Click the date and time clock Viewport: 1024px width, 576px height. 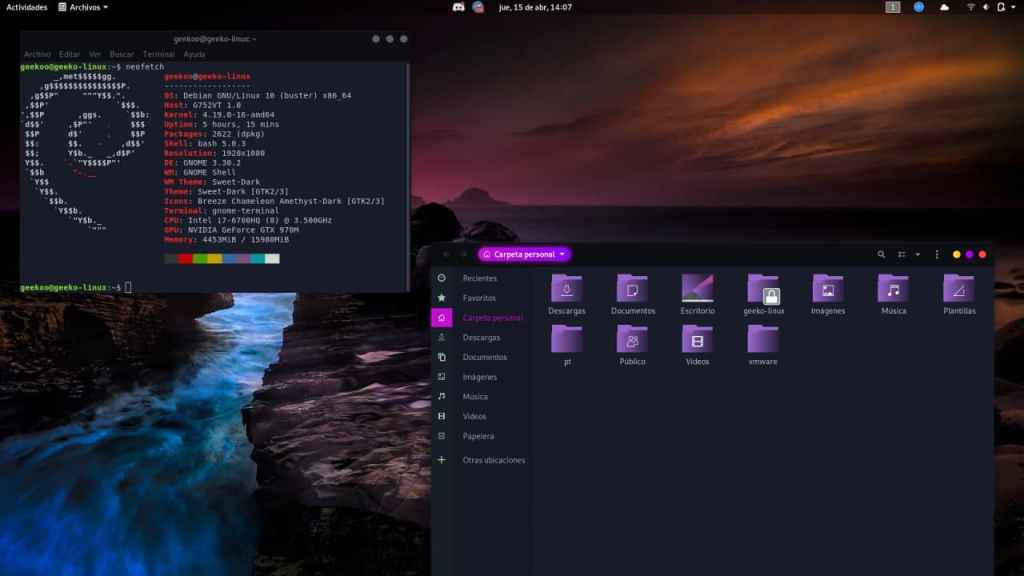(535, 7)
